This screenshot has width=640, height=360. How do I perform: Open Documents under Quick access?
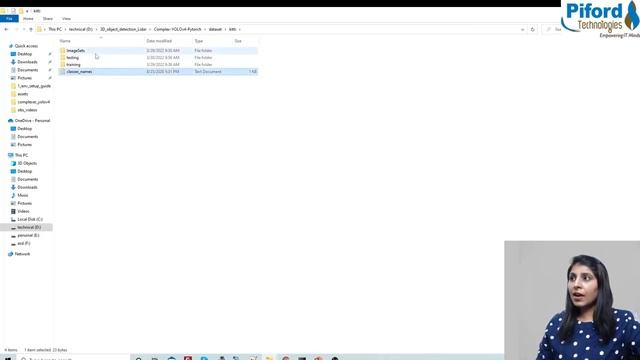coord(27,70)
